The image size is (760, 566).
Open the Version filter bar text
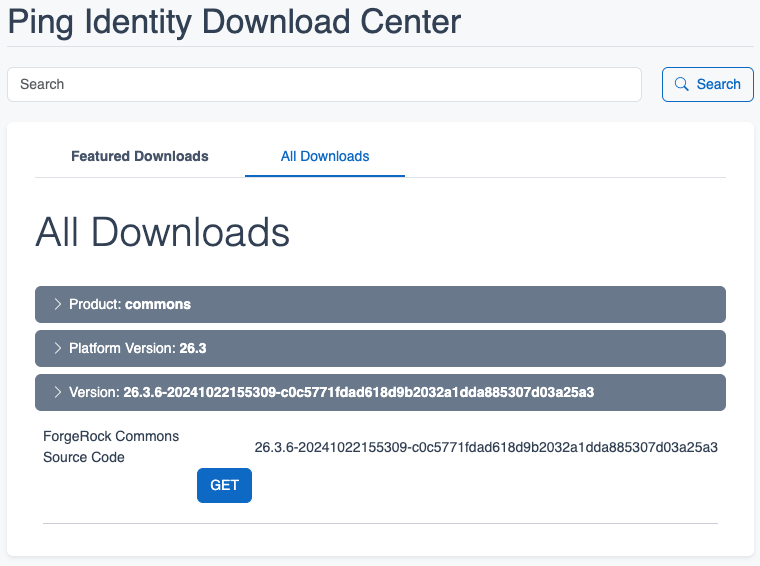pos(332,392)
